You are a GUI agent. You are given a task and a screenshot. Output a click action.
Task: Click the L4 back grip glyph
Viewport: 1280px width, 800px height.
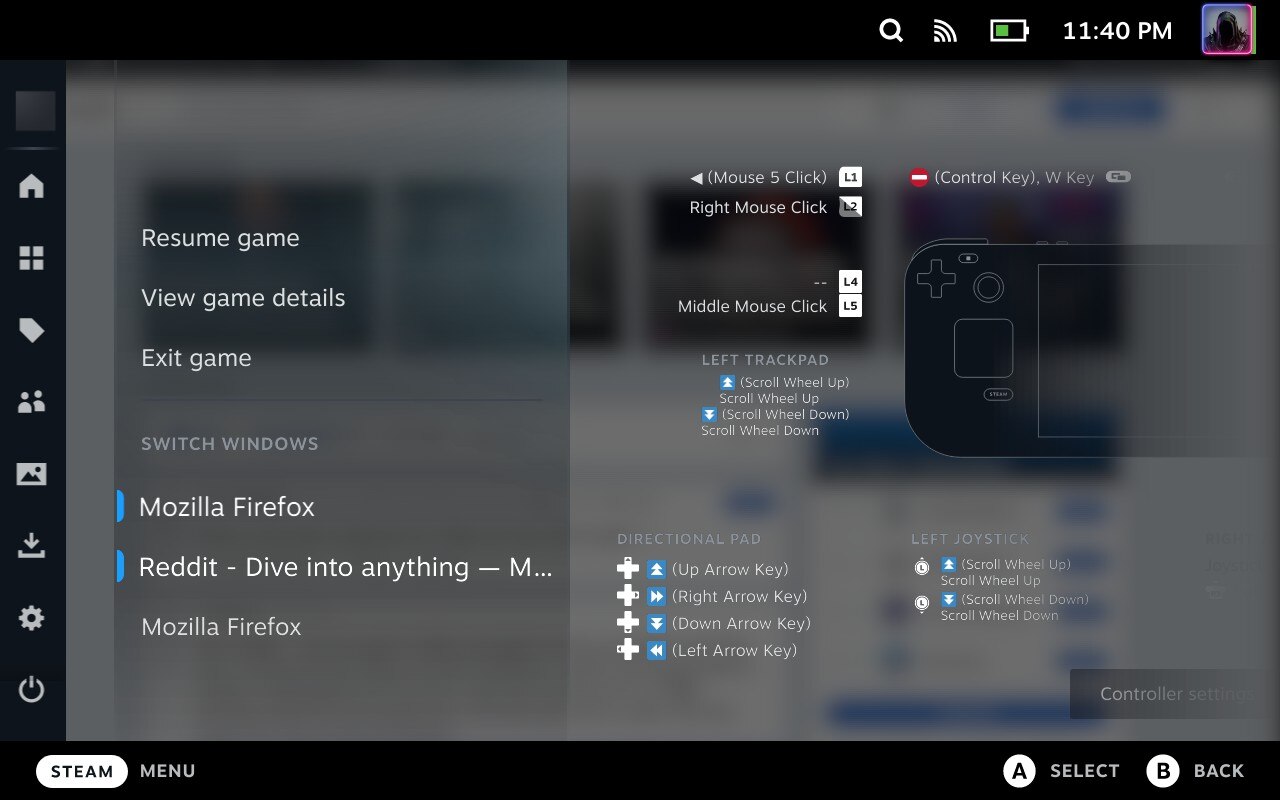click(x=850, y=282)
